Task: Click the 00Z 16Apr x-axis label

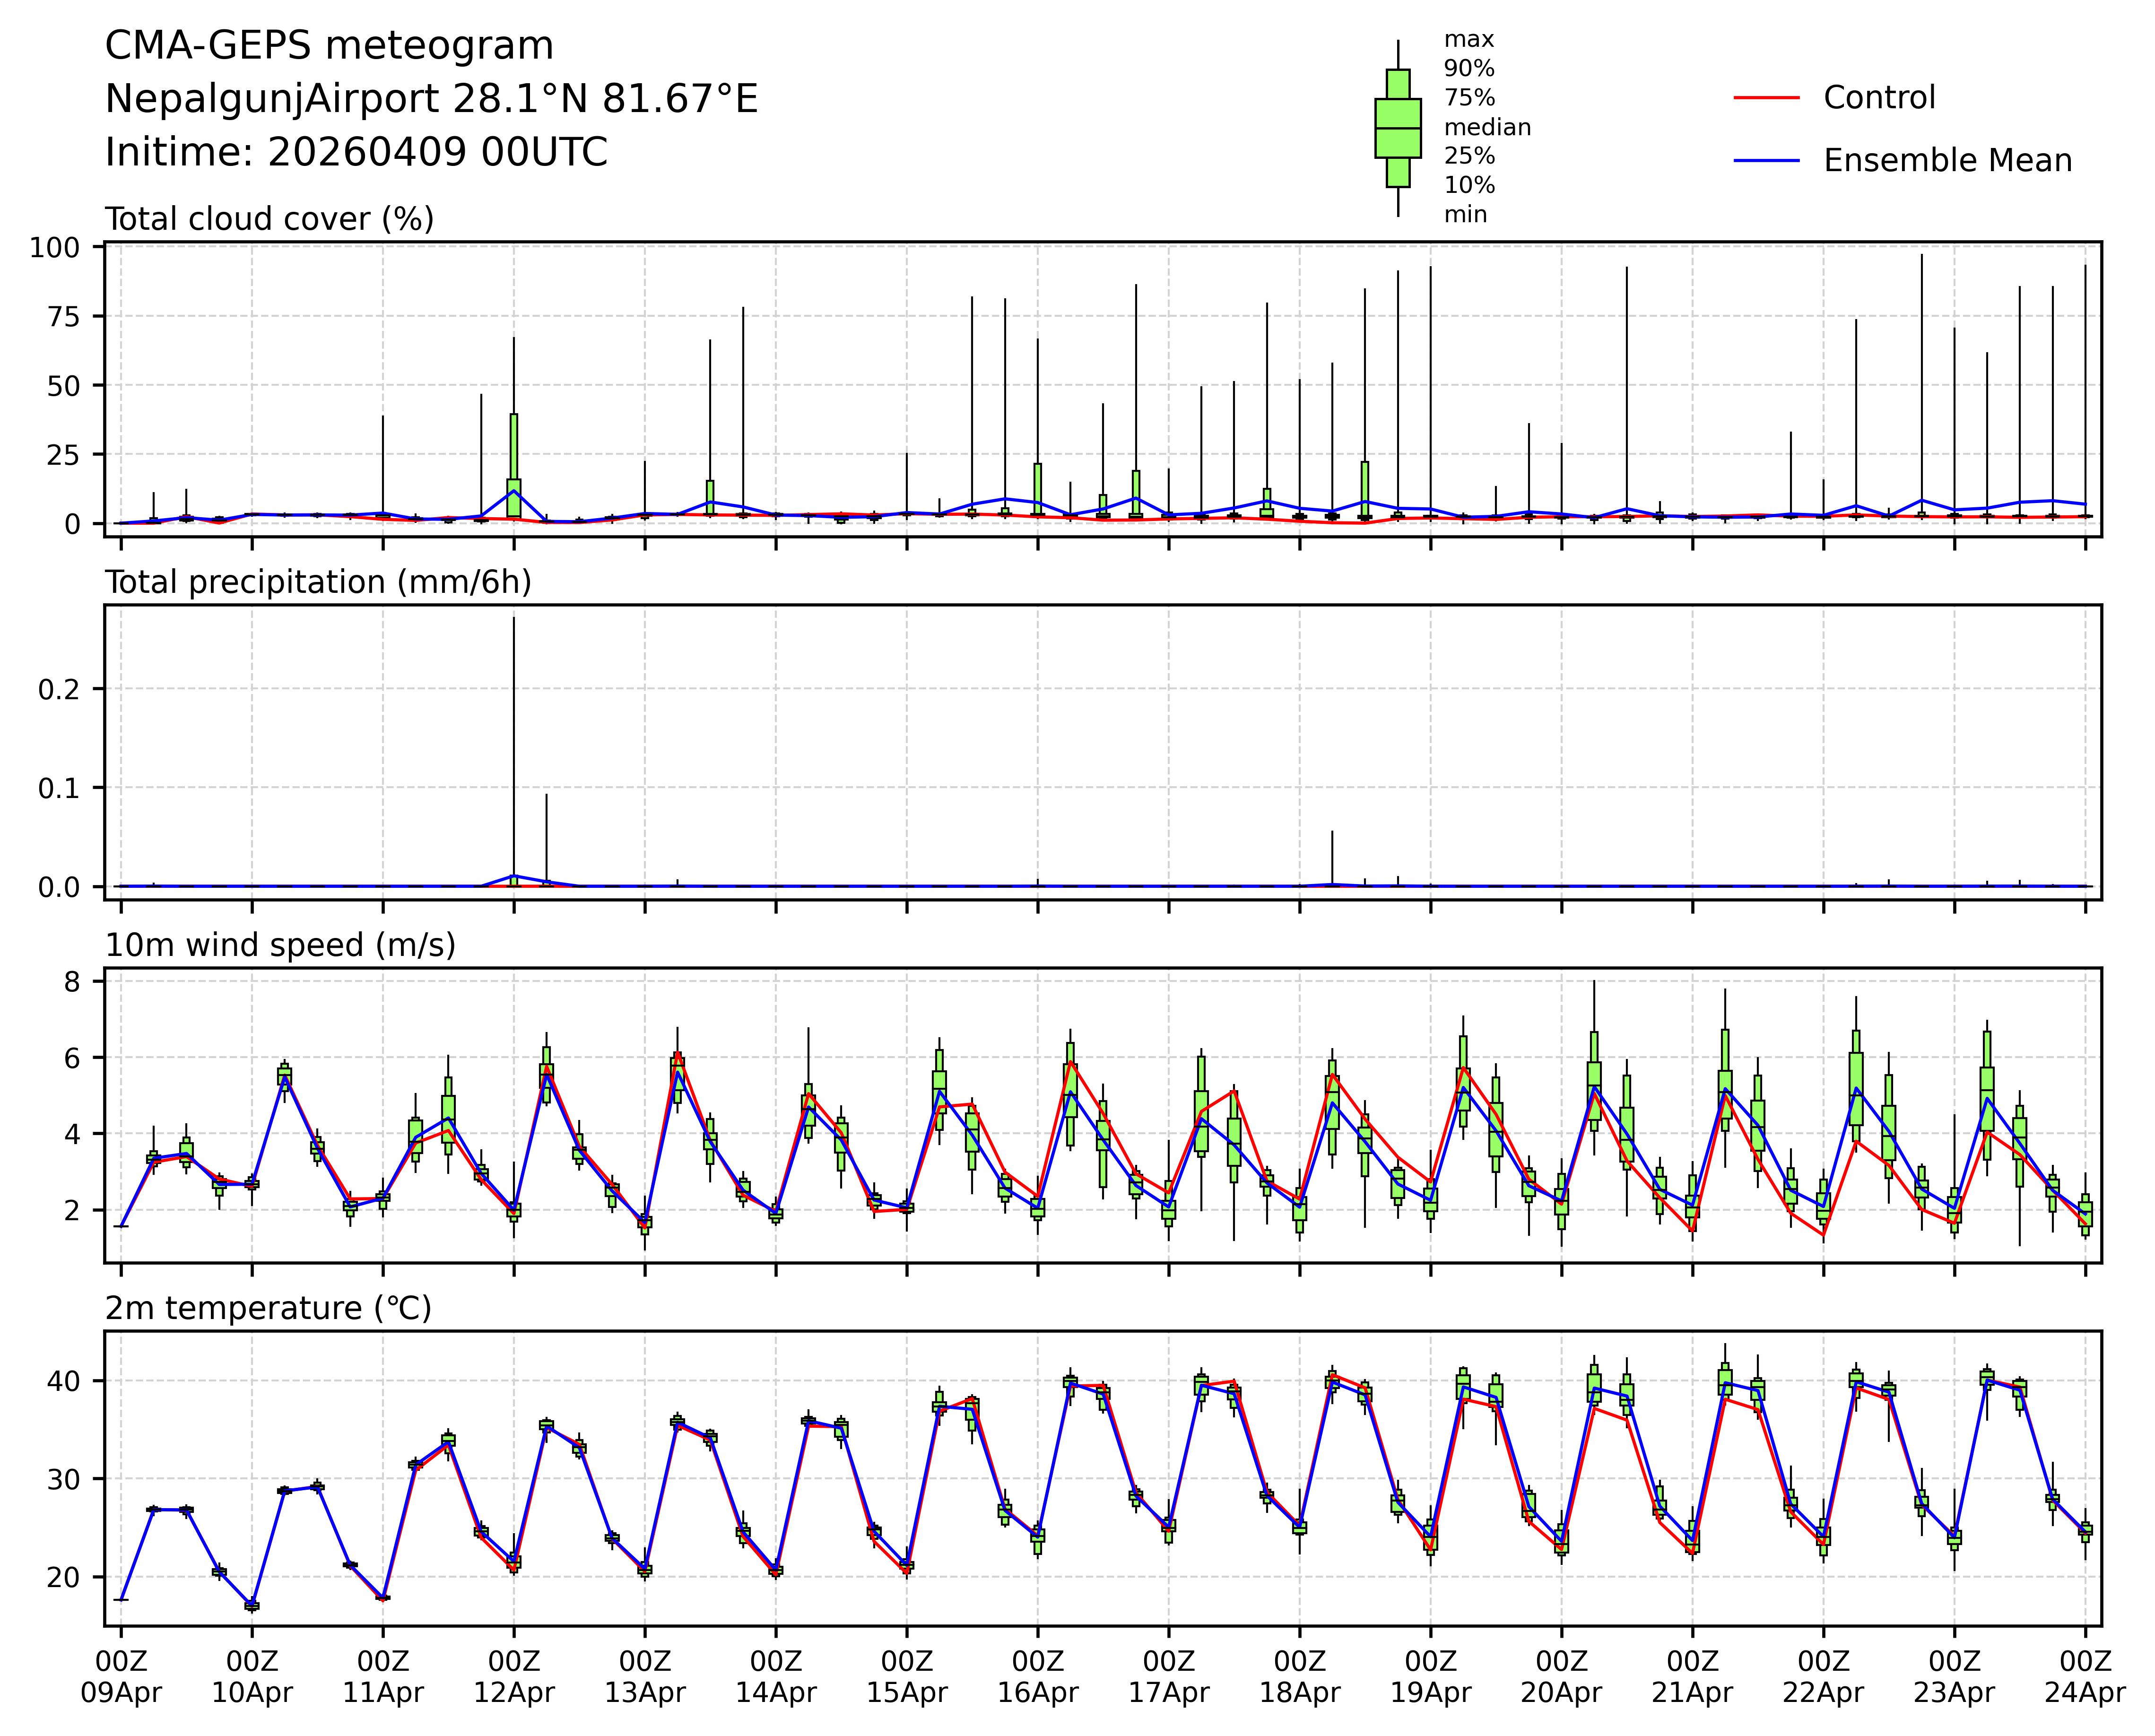Action: [x=1037, y=1678]
